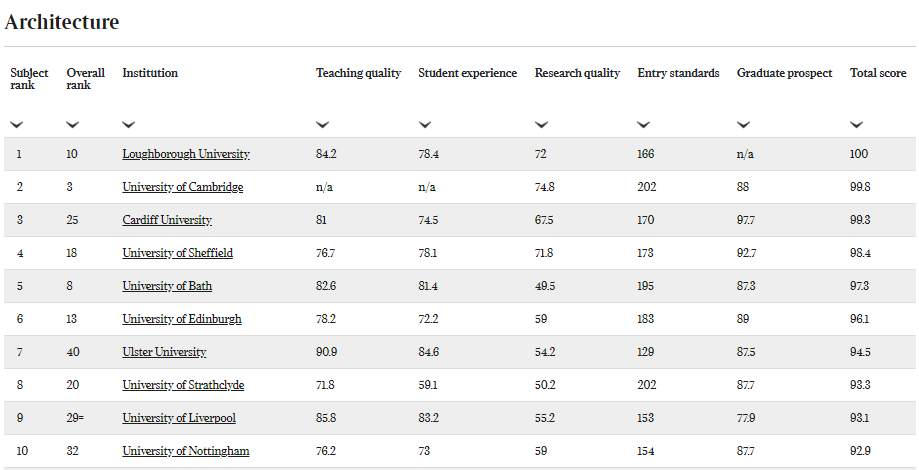The width and height of the screenshot is (919, 470).
Task: Open the University of Strathclyde link
Action: coord(183,385)
